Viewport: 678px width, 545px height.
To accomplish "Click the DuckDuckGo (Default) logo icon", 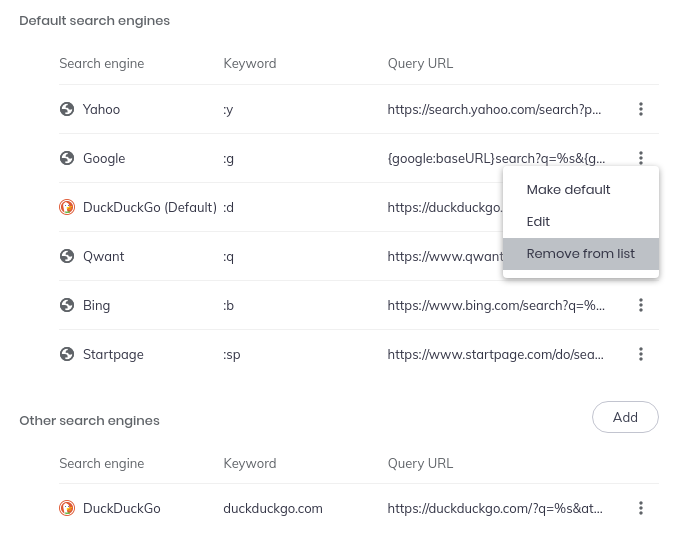I will (x=67, y=207).
